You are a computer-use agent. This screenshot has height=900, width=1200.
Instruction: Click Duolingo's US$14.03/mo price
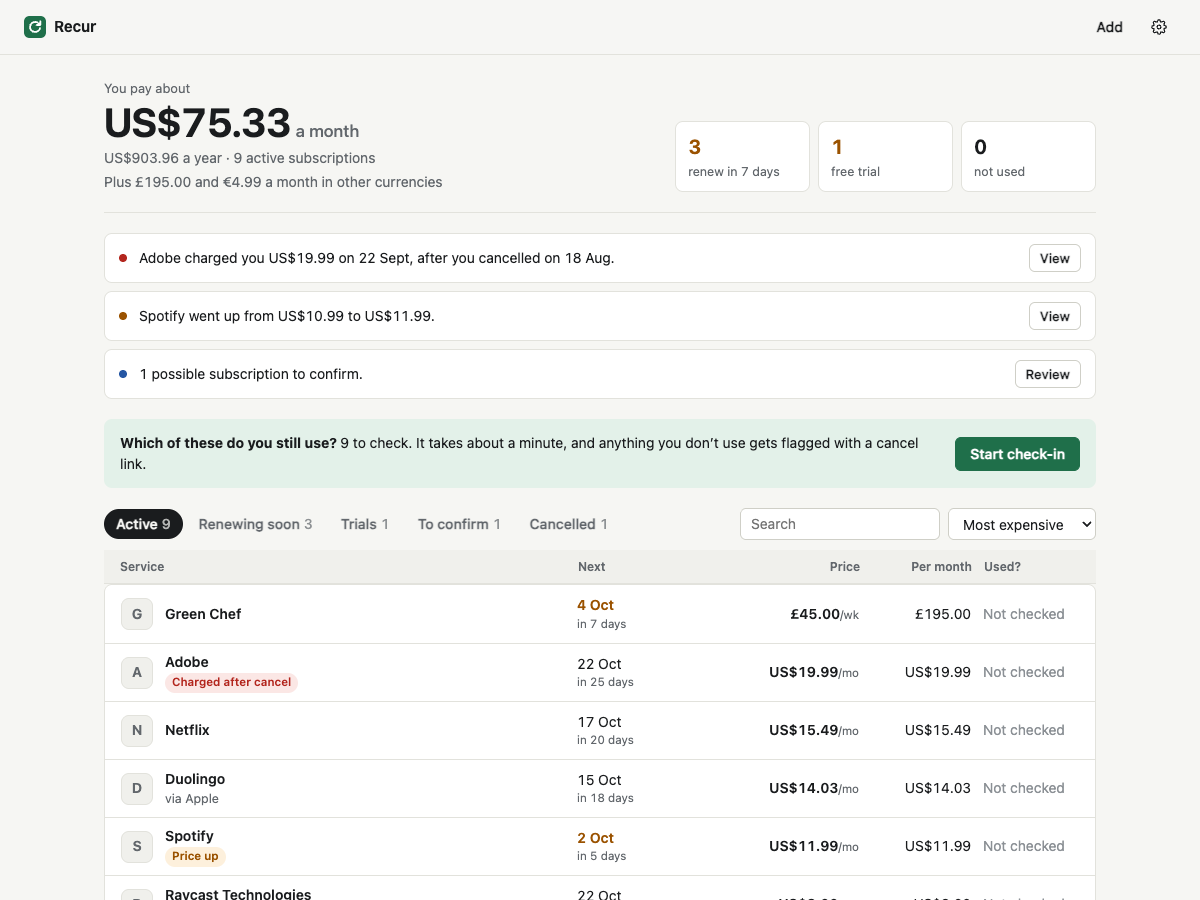pyautogui.click(x=814, y=788)
